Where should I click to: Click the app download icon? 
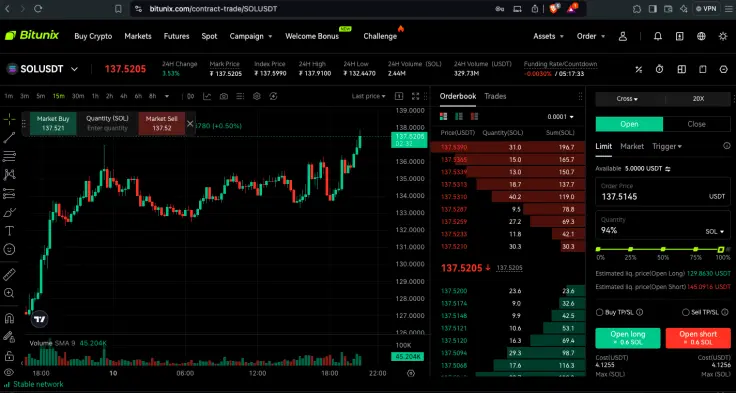click(680, 37)
